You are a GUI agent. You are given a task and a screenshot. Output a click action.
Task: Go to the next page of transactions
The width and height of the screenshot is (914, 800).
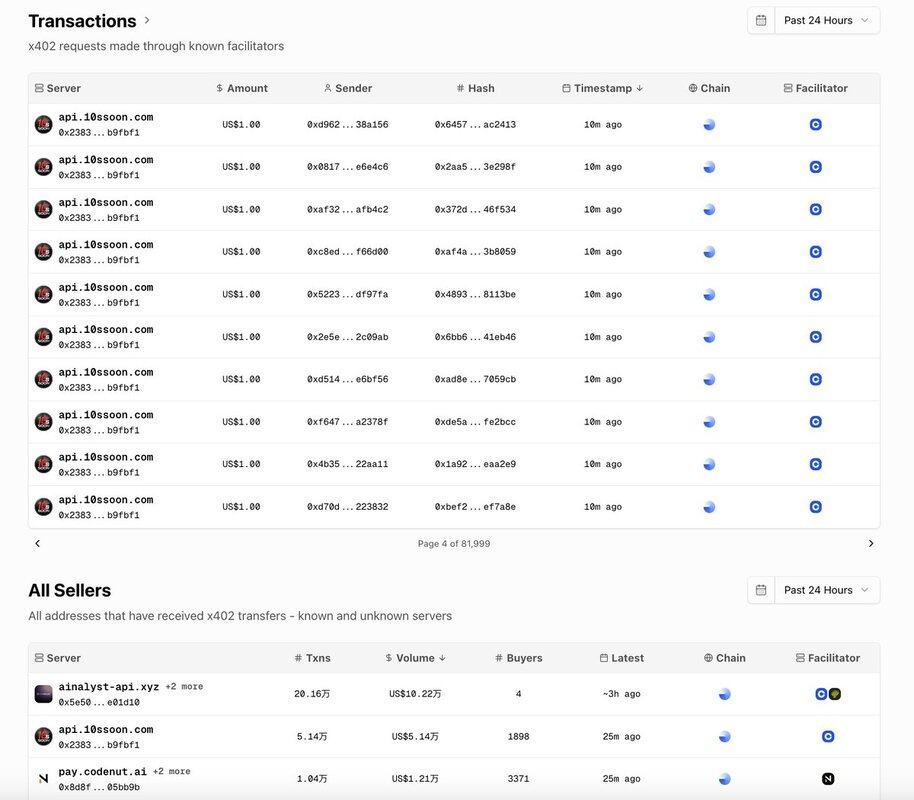point(870,544)
